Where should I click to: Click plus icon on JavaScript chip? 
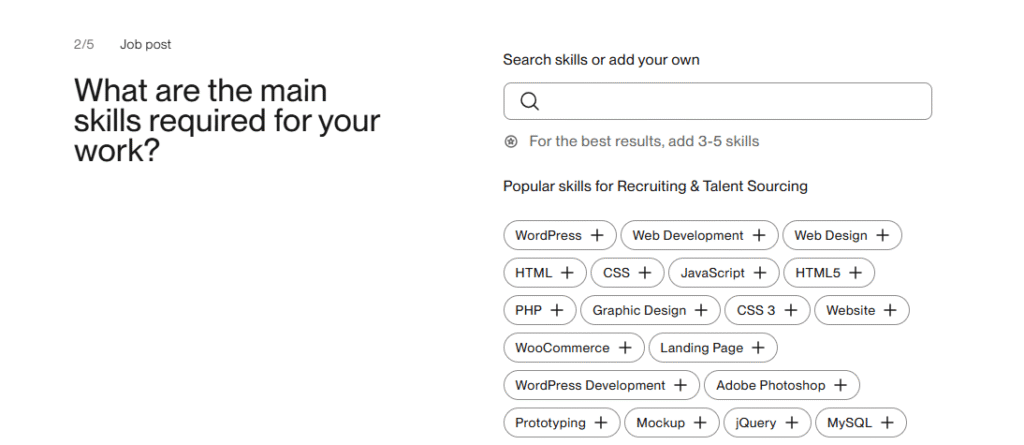point(760,273)
